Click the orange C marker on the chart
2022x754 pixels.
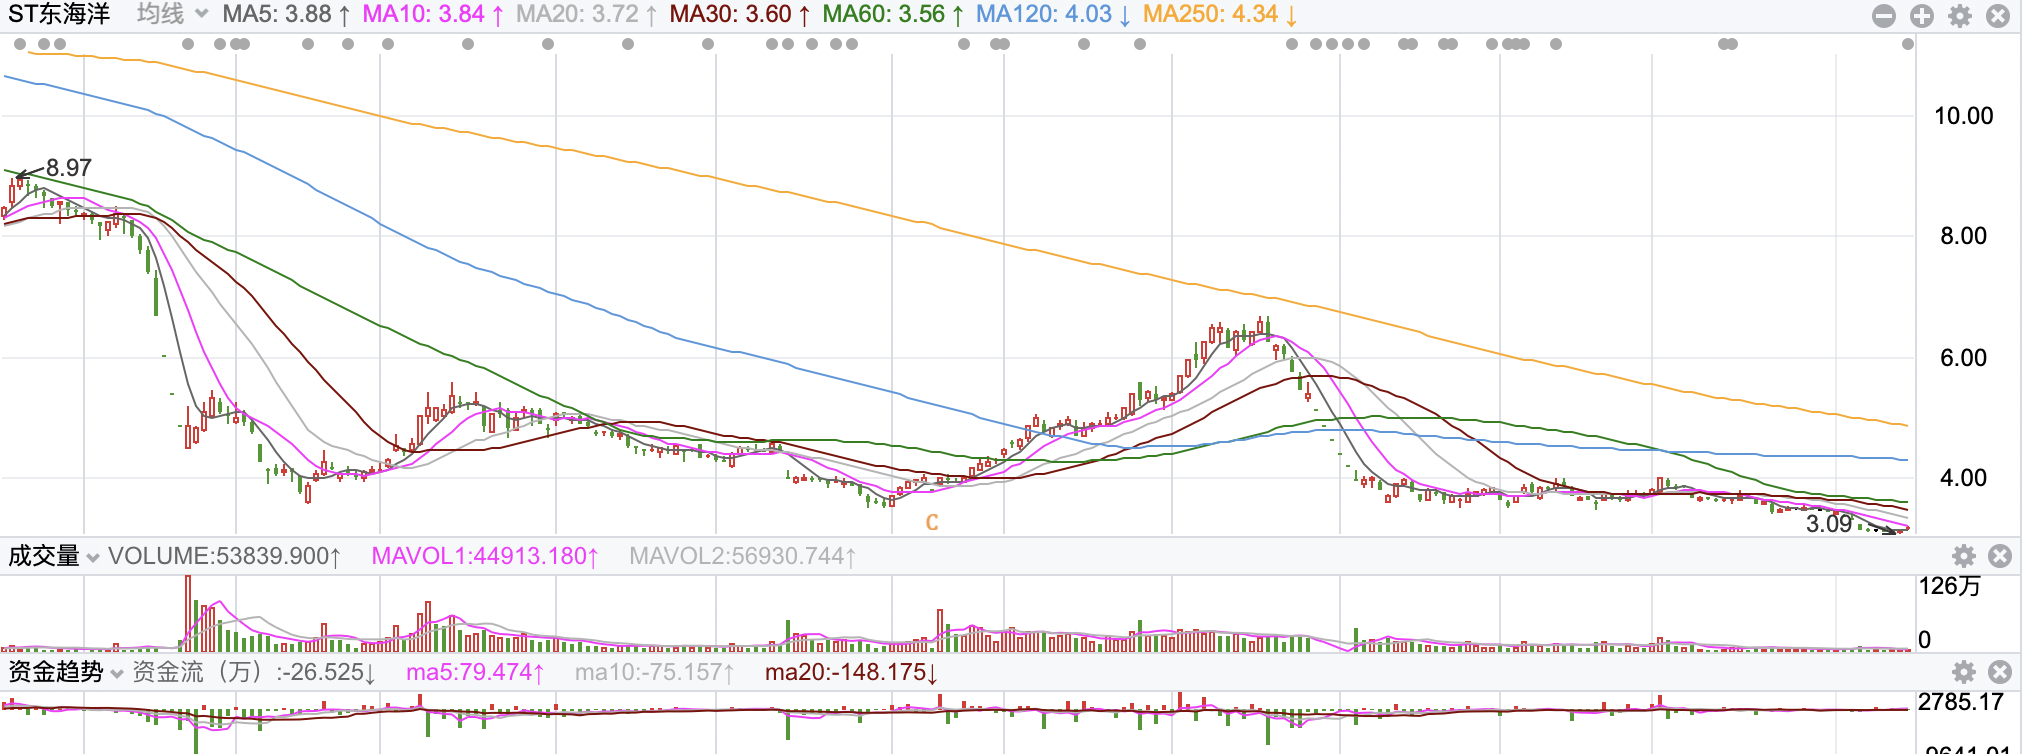click(932, 522)
